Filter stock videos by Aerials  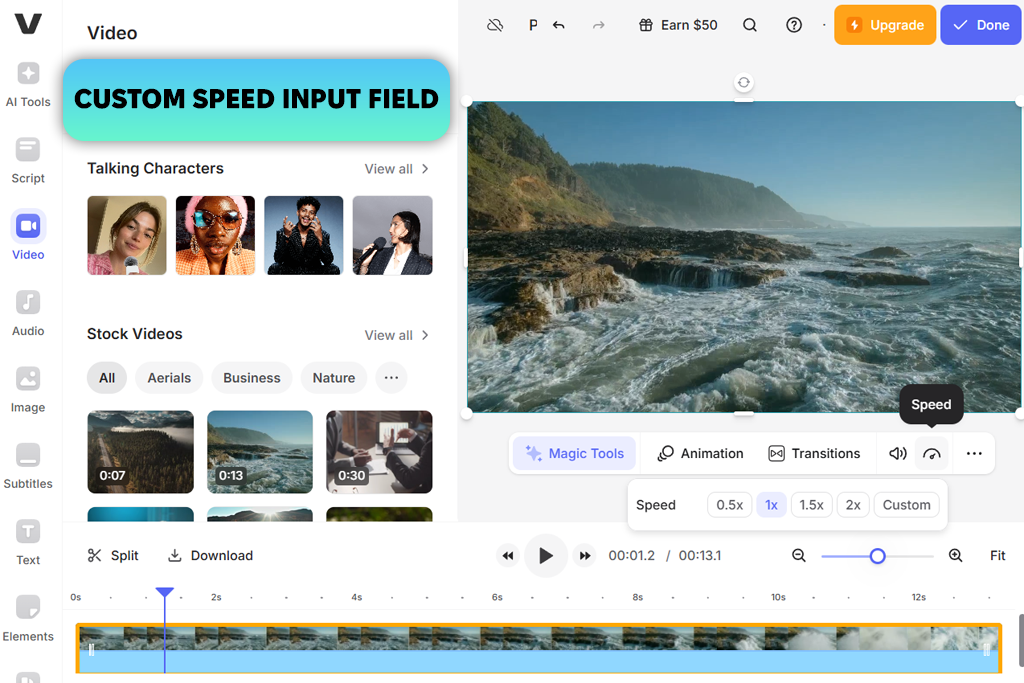coord(169,378)
